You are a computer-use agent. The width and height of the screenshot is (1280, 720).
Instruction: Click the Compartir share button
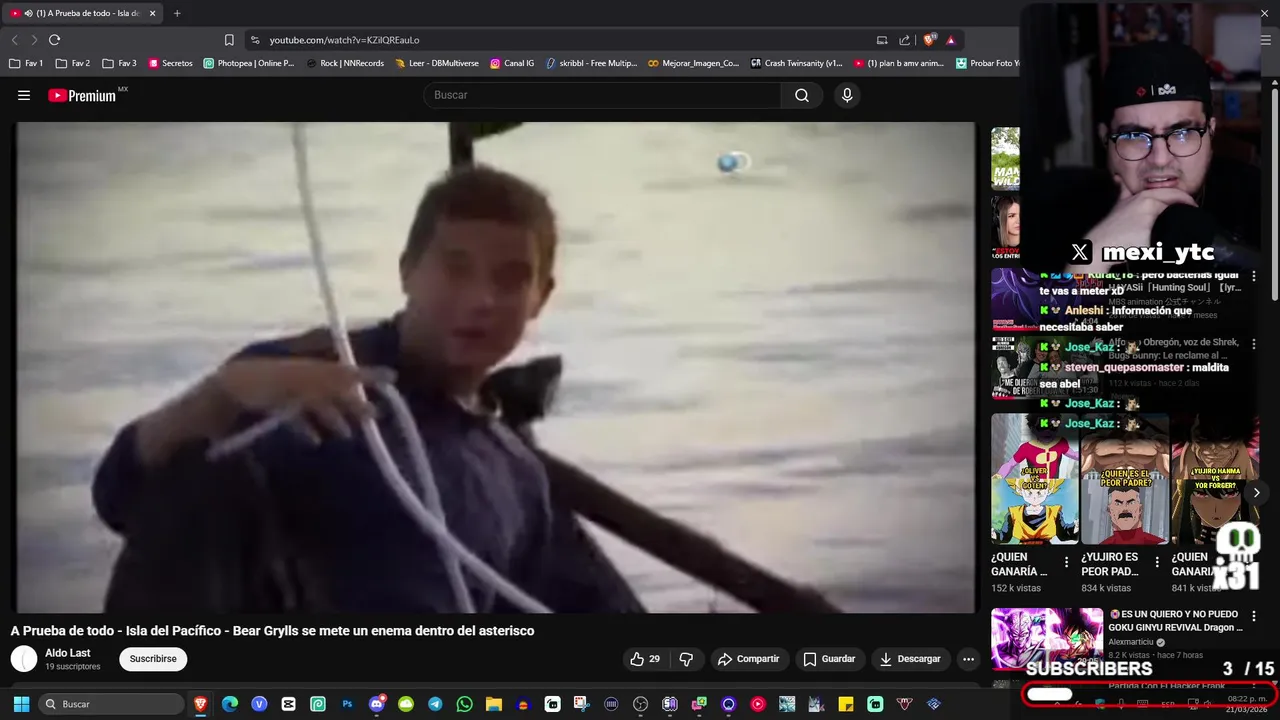(x=748, y=659)
